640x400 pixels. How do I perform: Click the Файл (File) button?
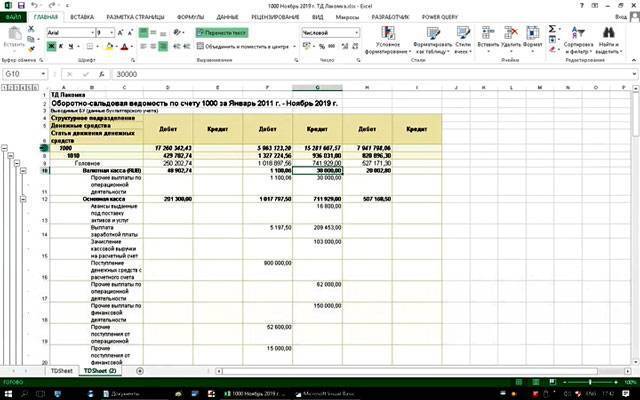click(14, 18)
